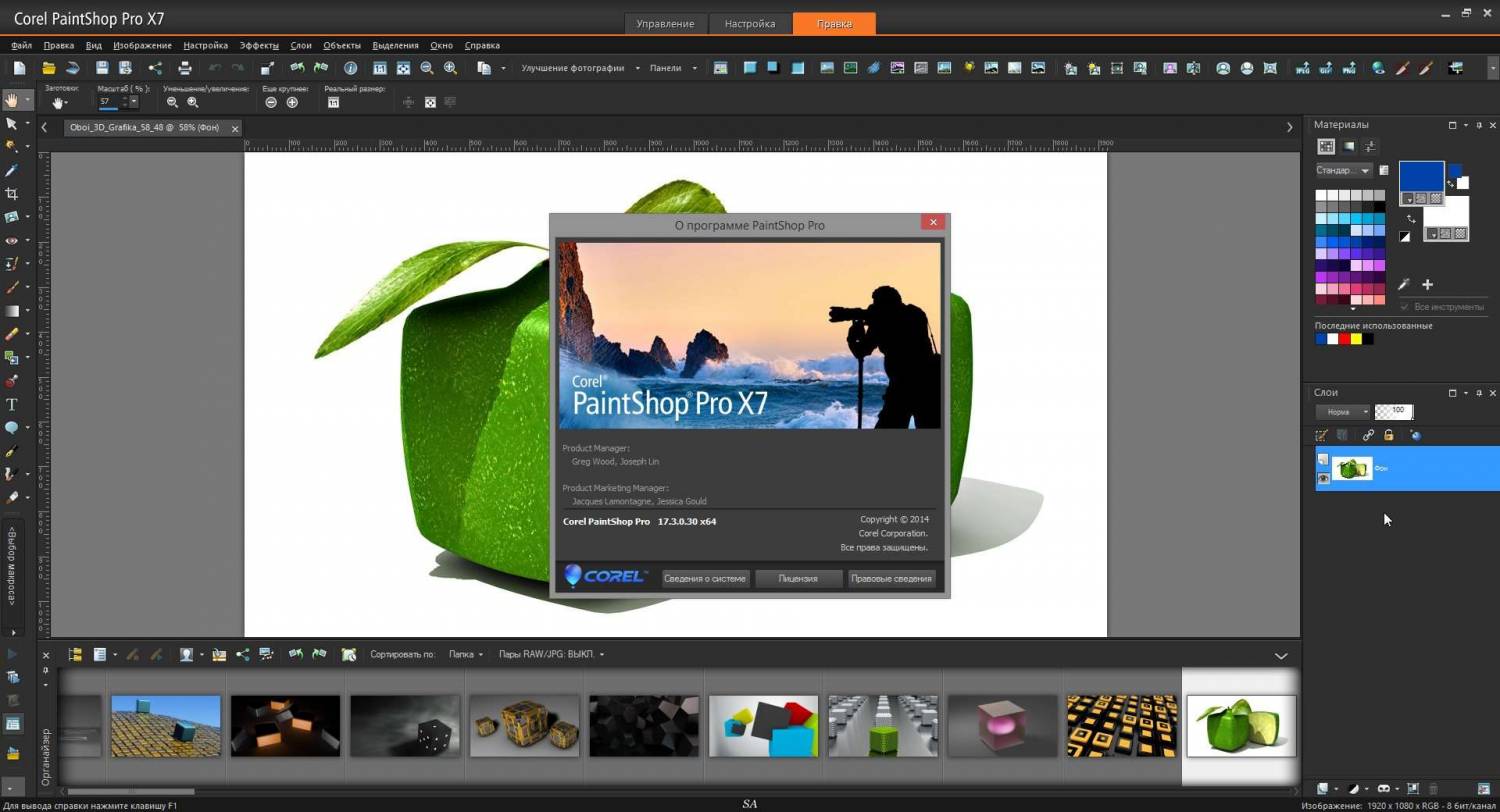The width and height of the screenshot is (1500, 812).
Task: Close the 'О программе PaintShop Pro' dialog
Action: pos(933,222)
